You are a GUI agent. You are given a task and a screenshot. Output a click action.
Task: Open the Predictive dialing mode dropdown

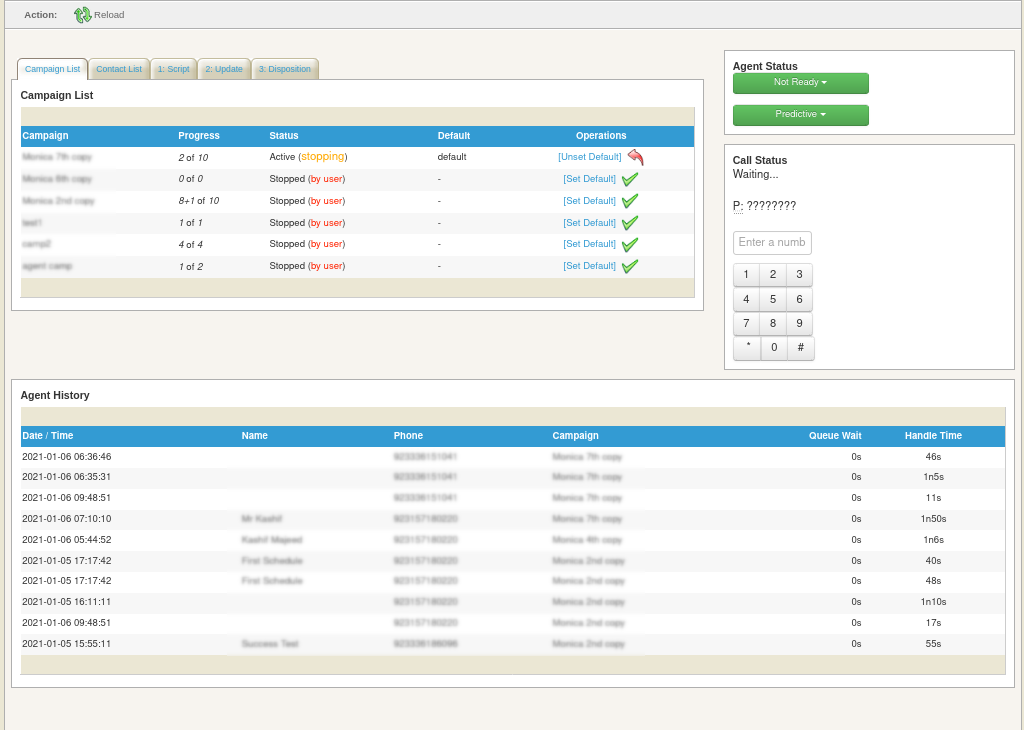click(801, 115)
